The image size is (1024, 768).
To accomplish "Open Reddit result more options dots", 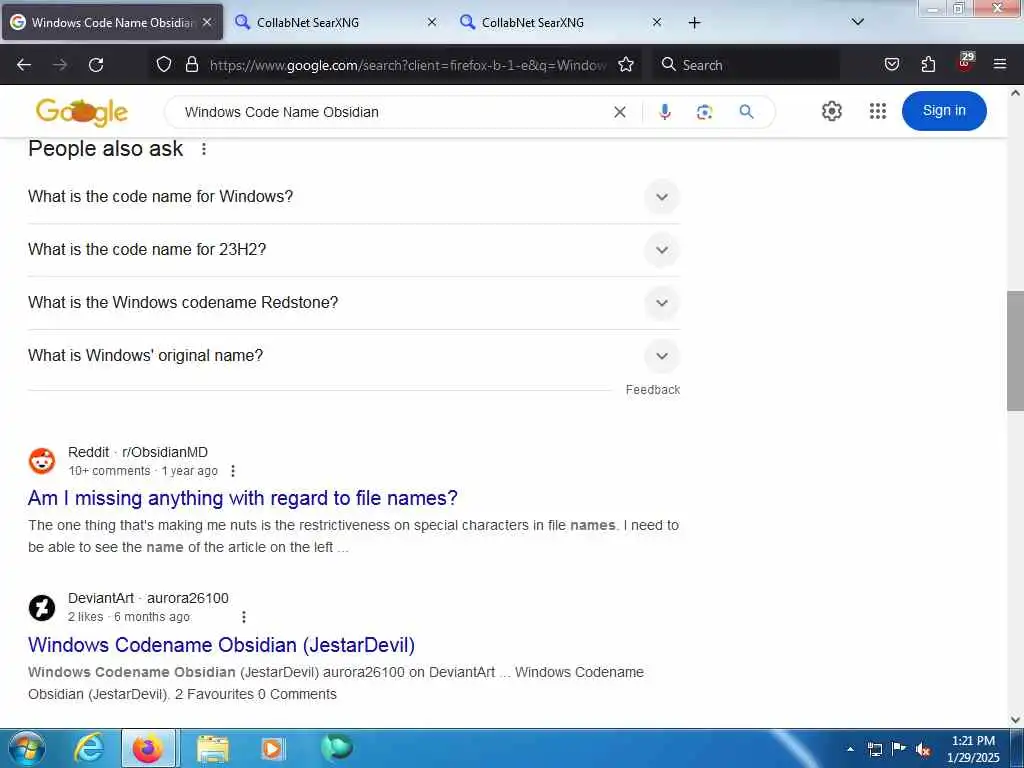I will (233, 471).
